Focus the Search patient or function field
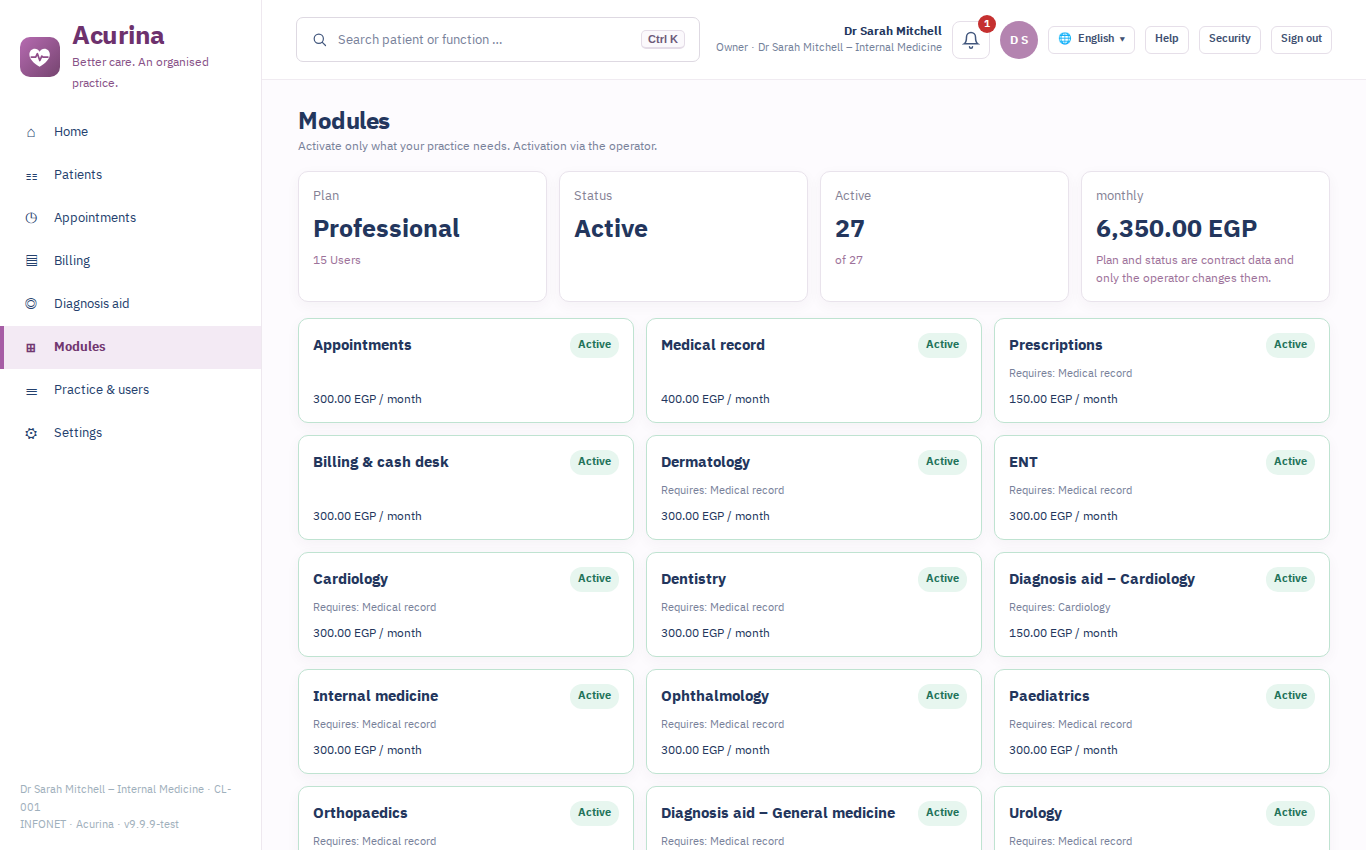The image size is (1366, 850). pos(498,40)
